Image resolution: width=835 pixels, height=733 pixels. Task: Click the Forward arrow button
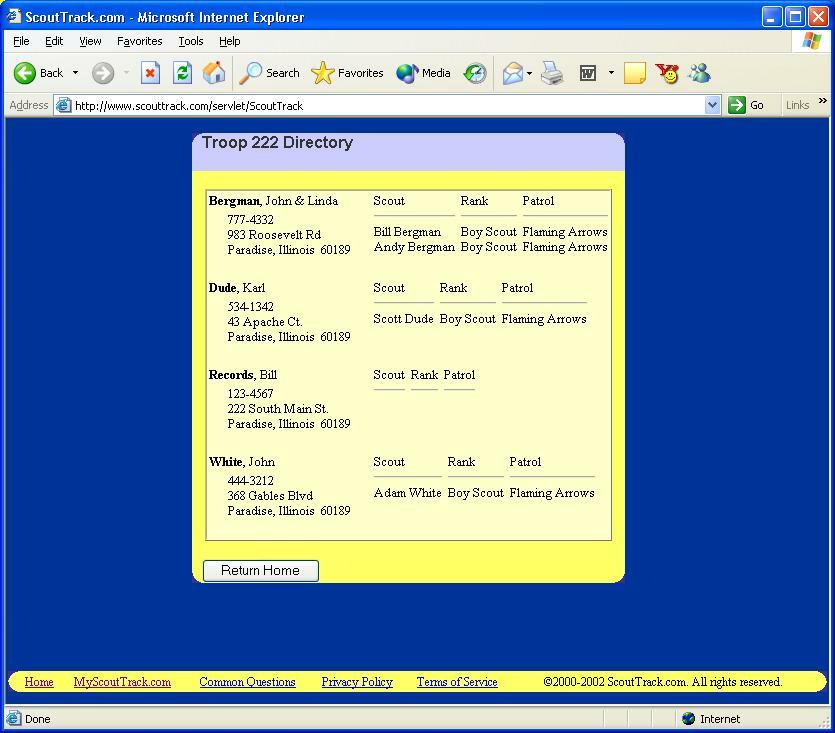point(103,73)
